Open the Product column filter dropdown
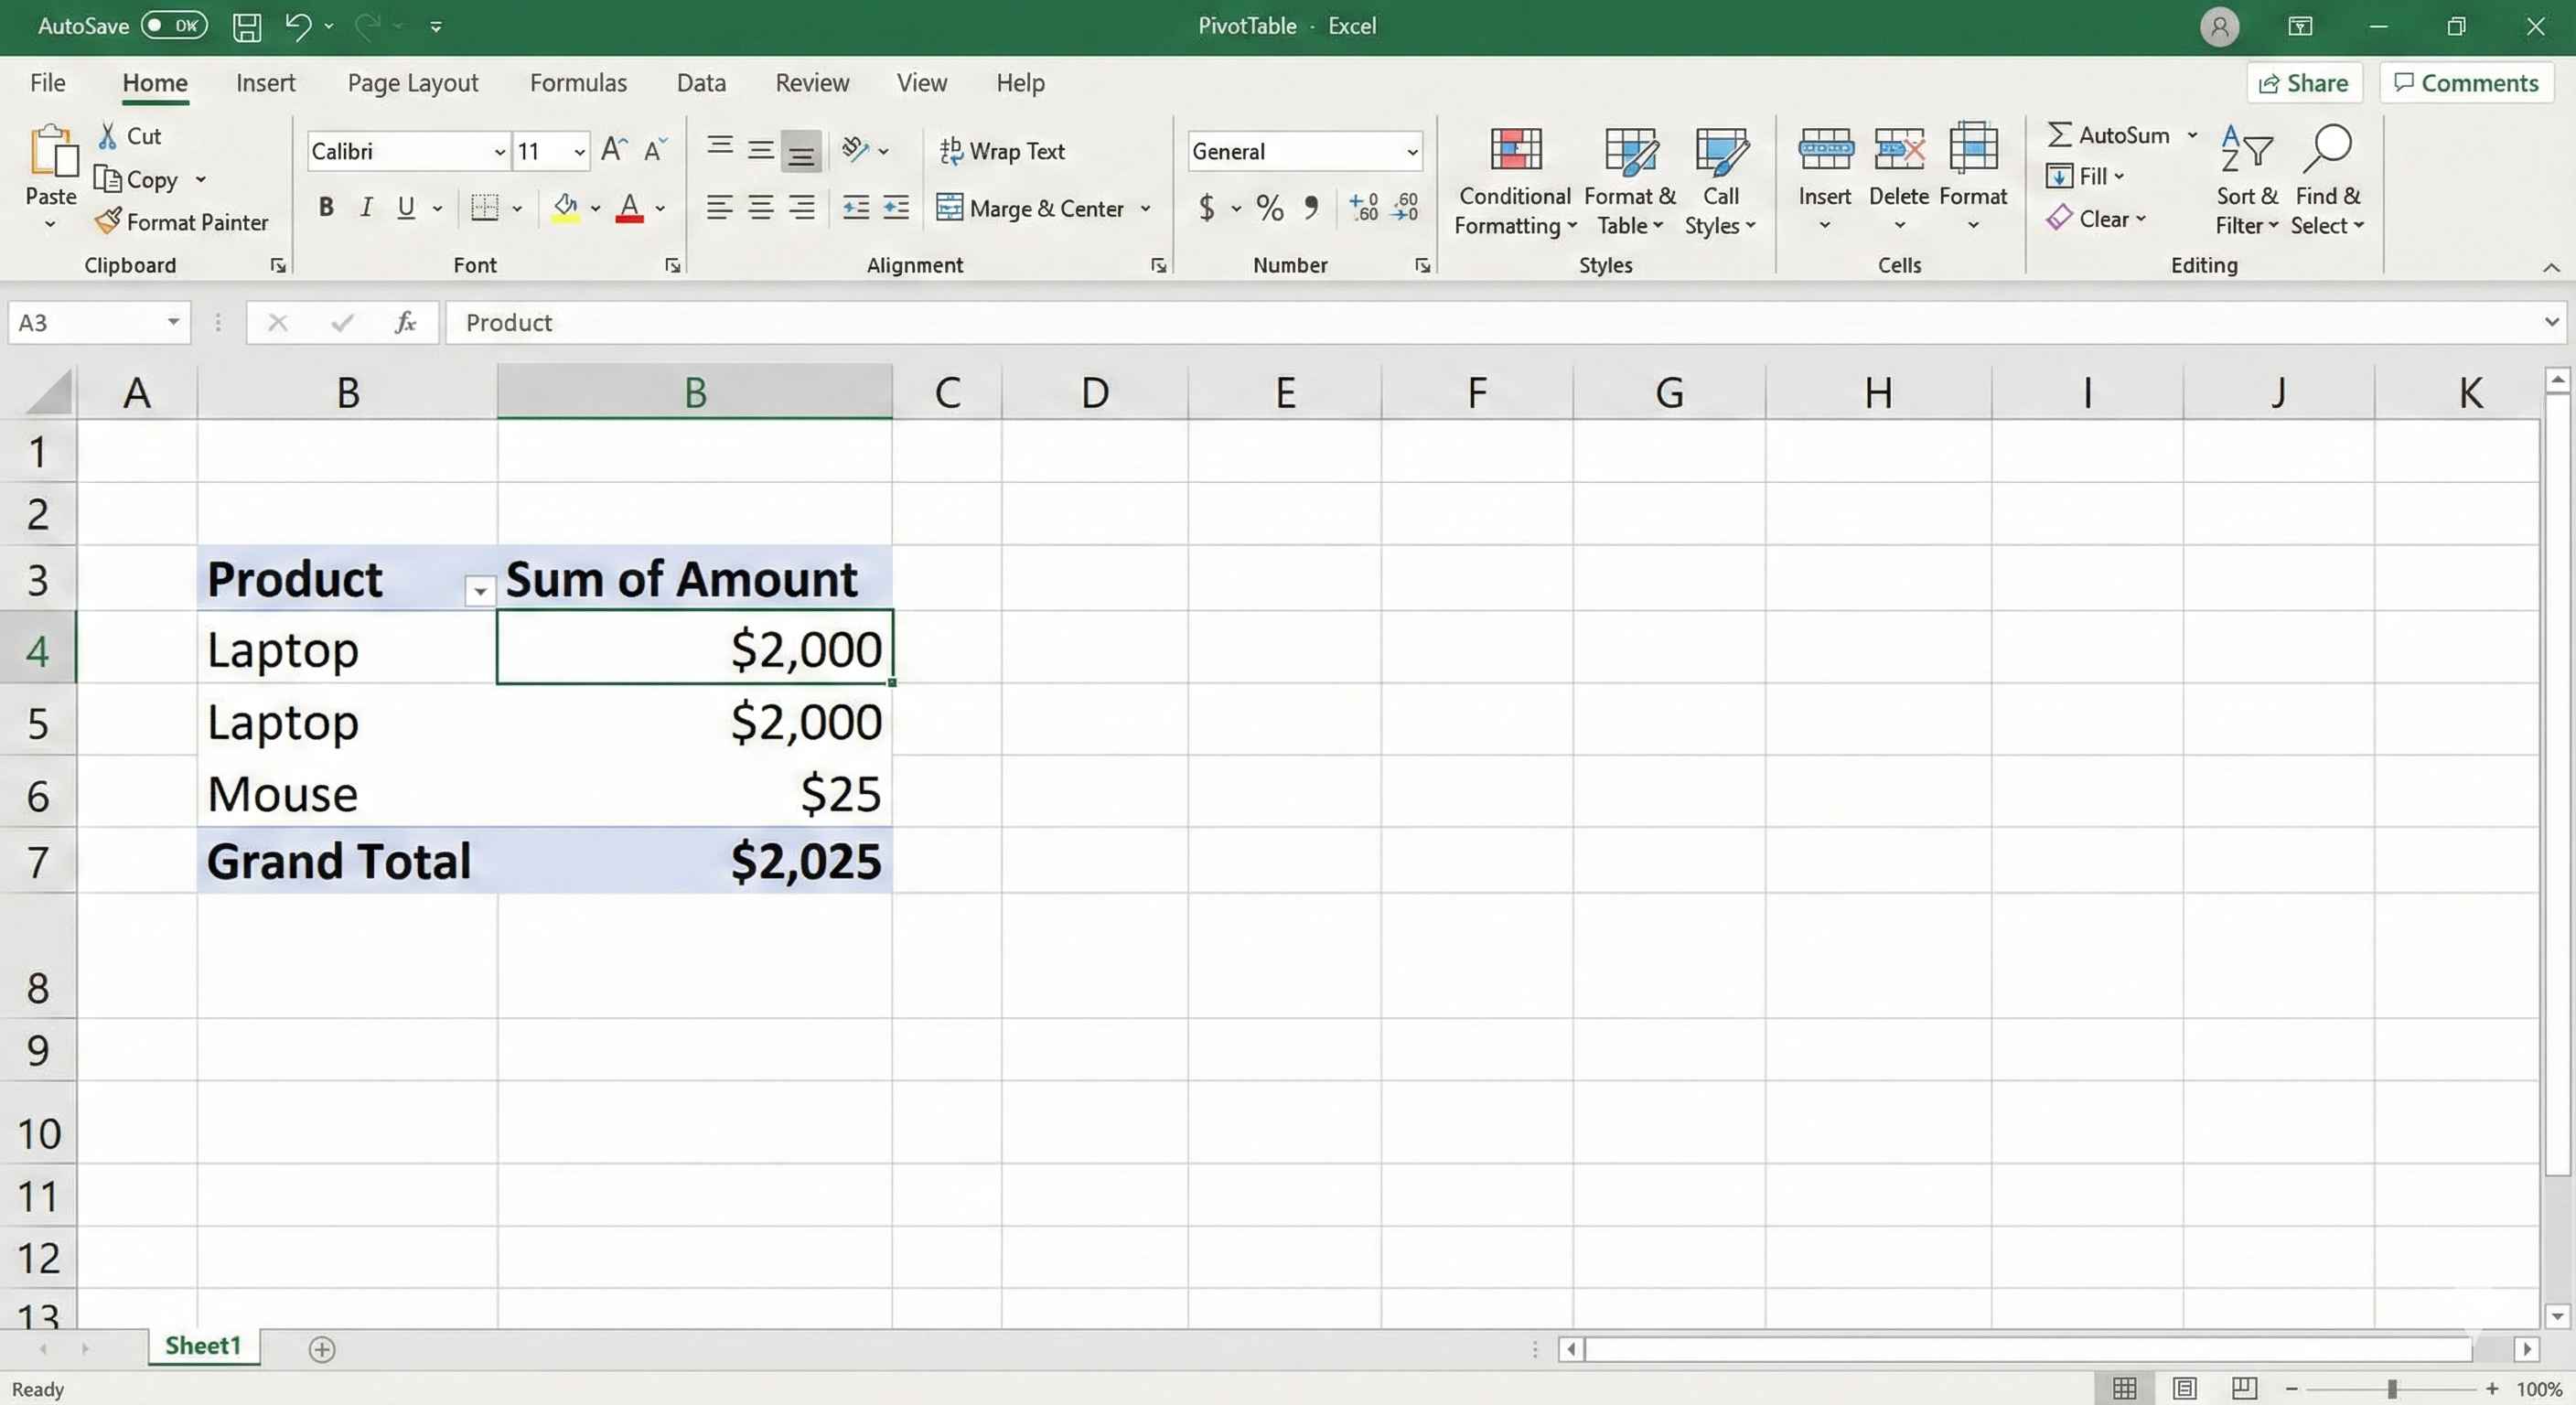2576x1405 pixels. tap(480, 591)
